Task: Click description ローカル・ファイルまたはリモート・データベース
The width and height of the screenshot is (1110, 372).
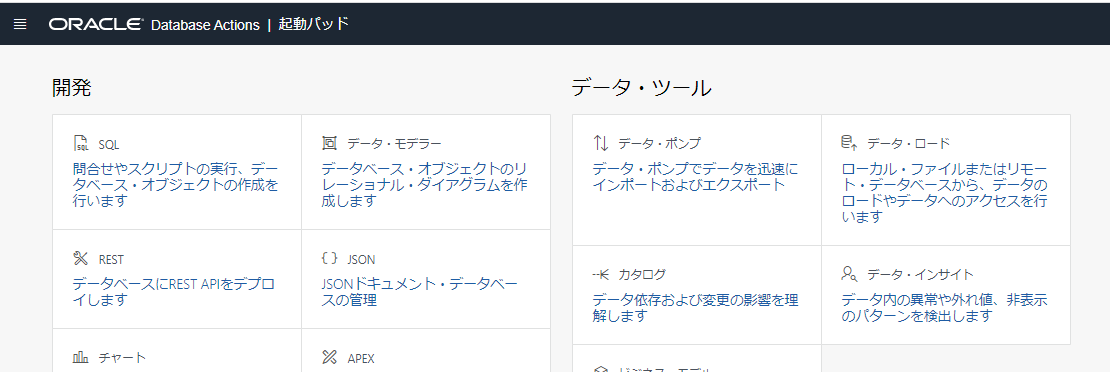Action: pos(944,193)
